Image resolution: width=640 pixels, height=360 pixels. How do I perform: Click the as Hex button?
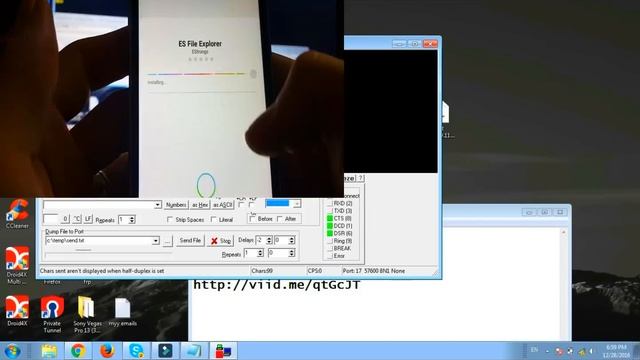200,205
